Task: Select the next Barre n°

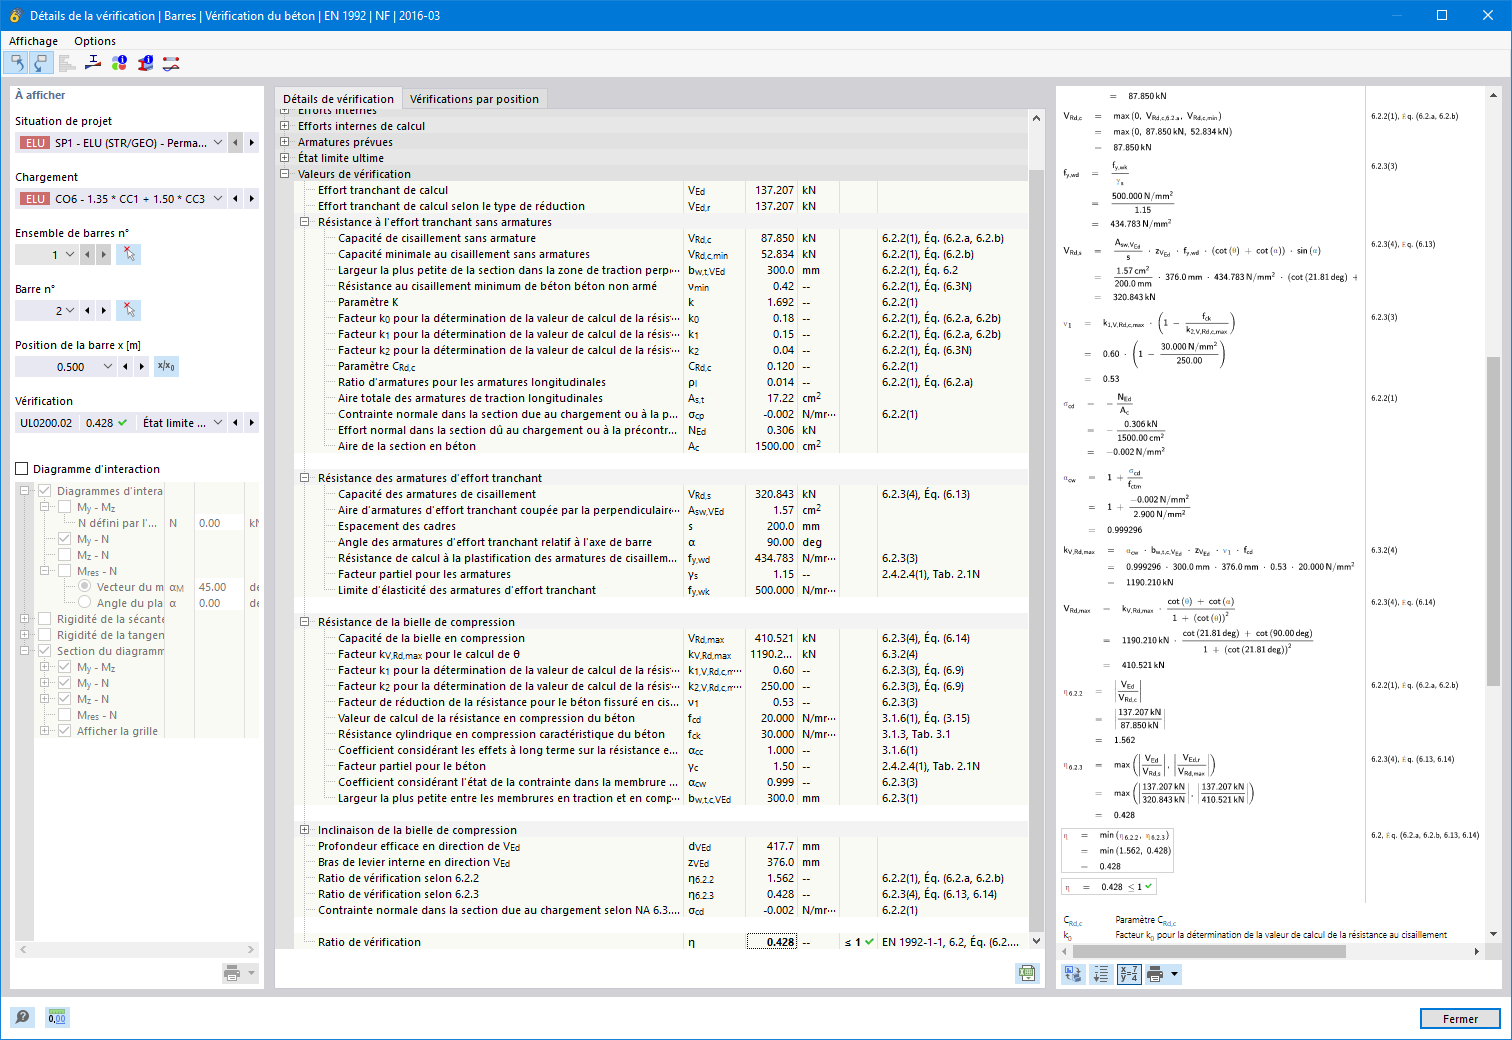Action: pyautogui.click(x=104, y=311)
